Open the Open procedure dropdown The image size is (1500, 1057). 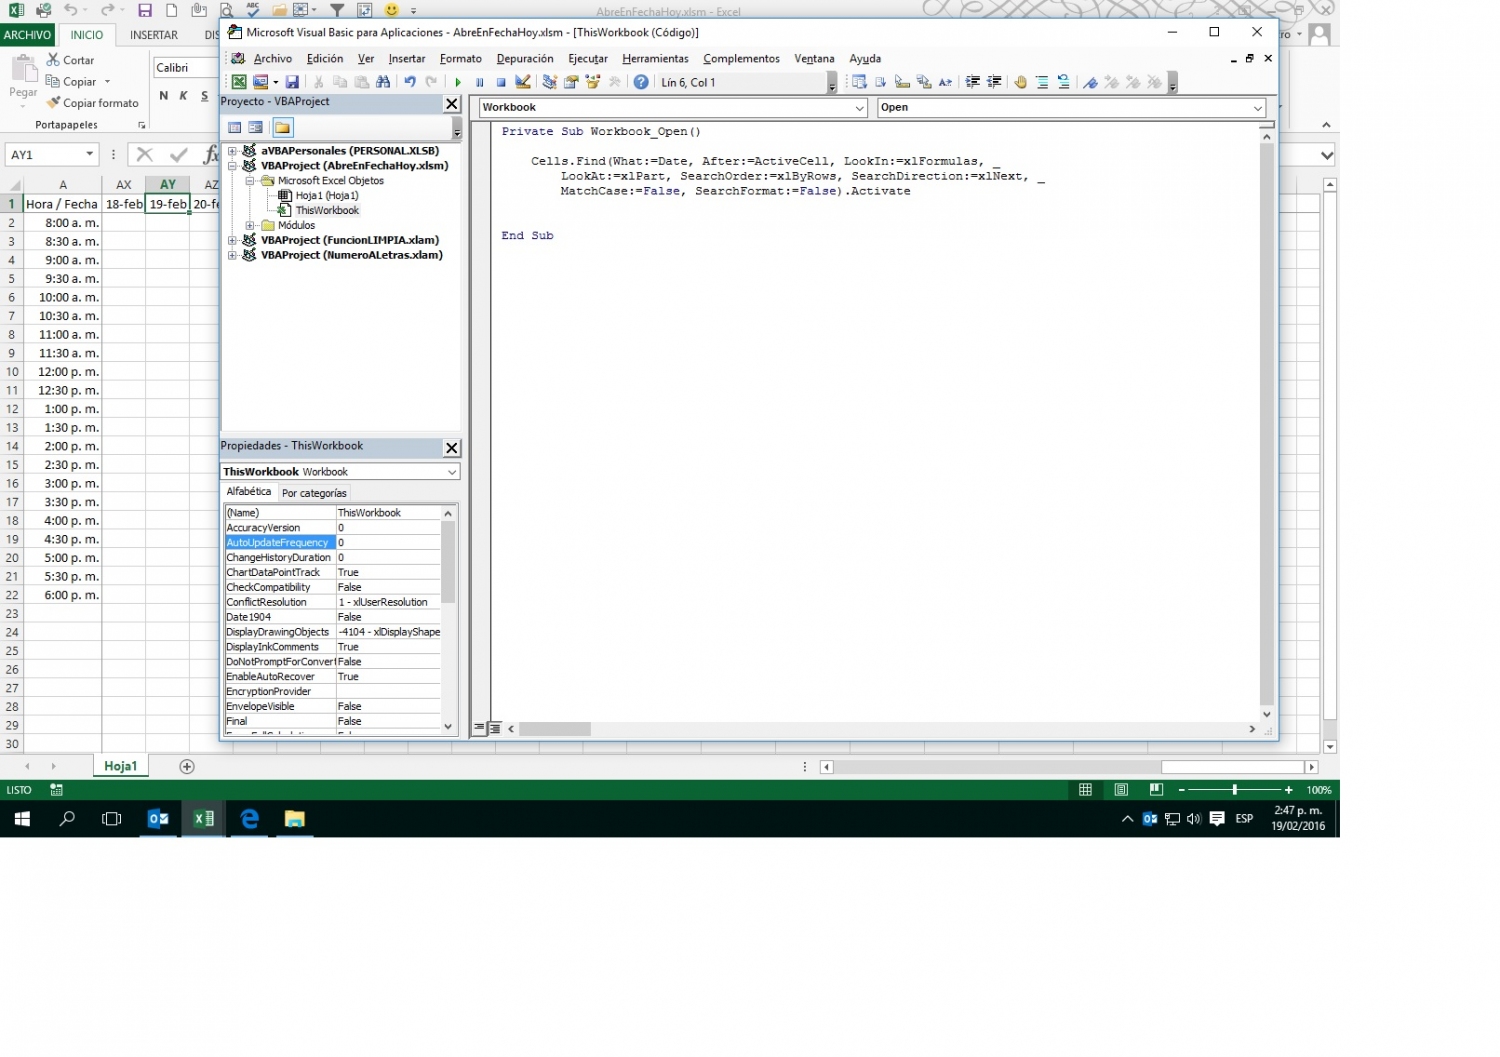tap(1258, 108)
